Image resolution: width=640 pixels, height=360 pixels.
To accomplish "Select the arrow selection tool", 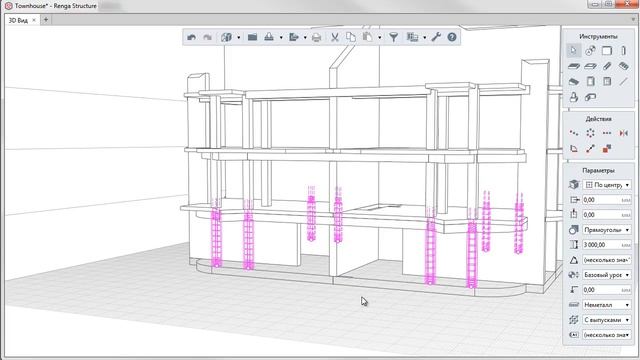I will point(574,51).
